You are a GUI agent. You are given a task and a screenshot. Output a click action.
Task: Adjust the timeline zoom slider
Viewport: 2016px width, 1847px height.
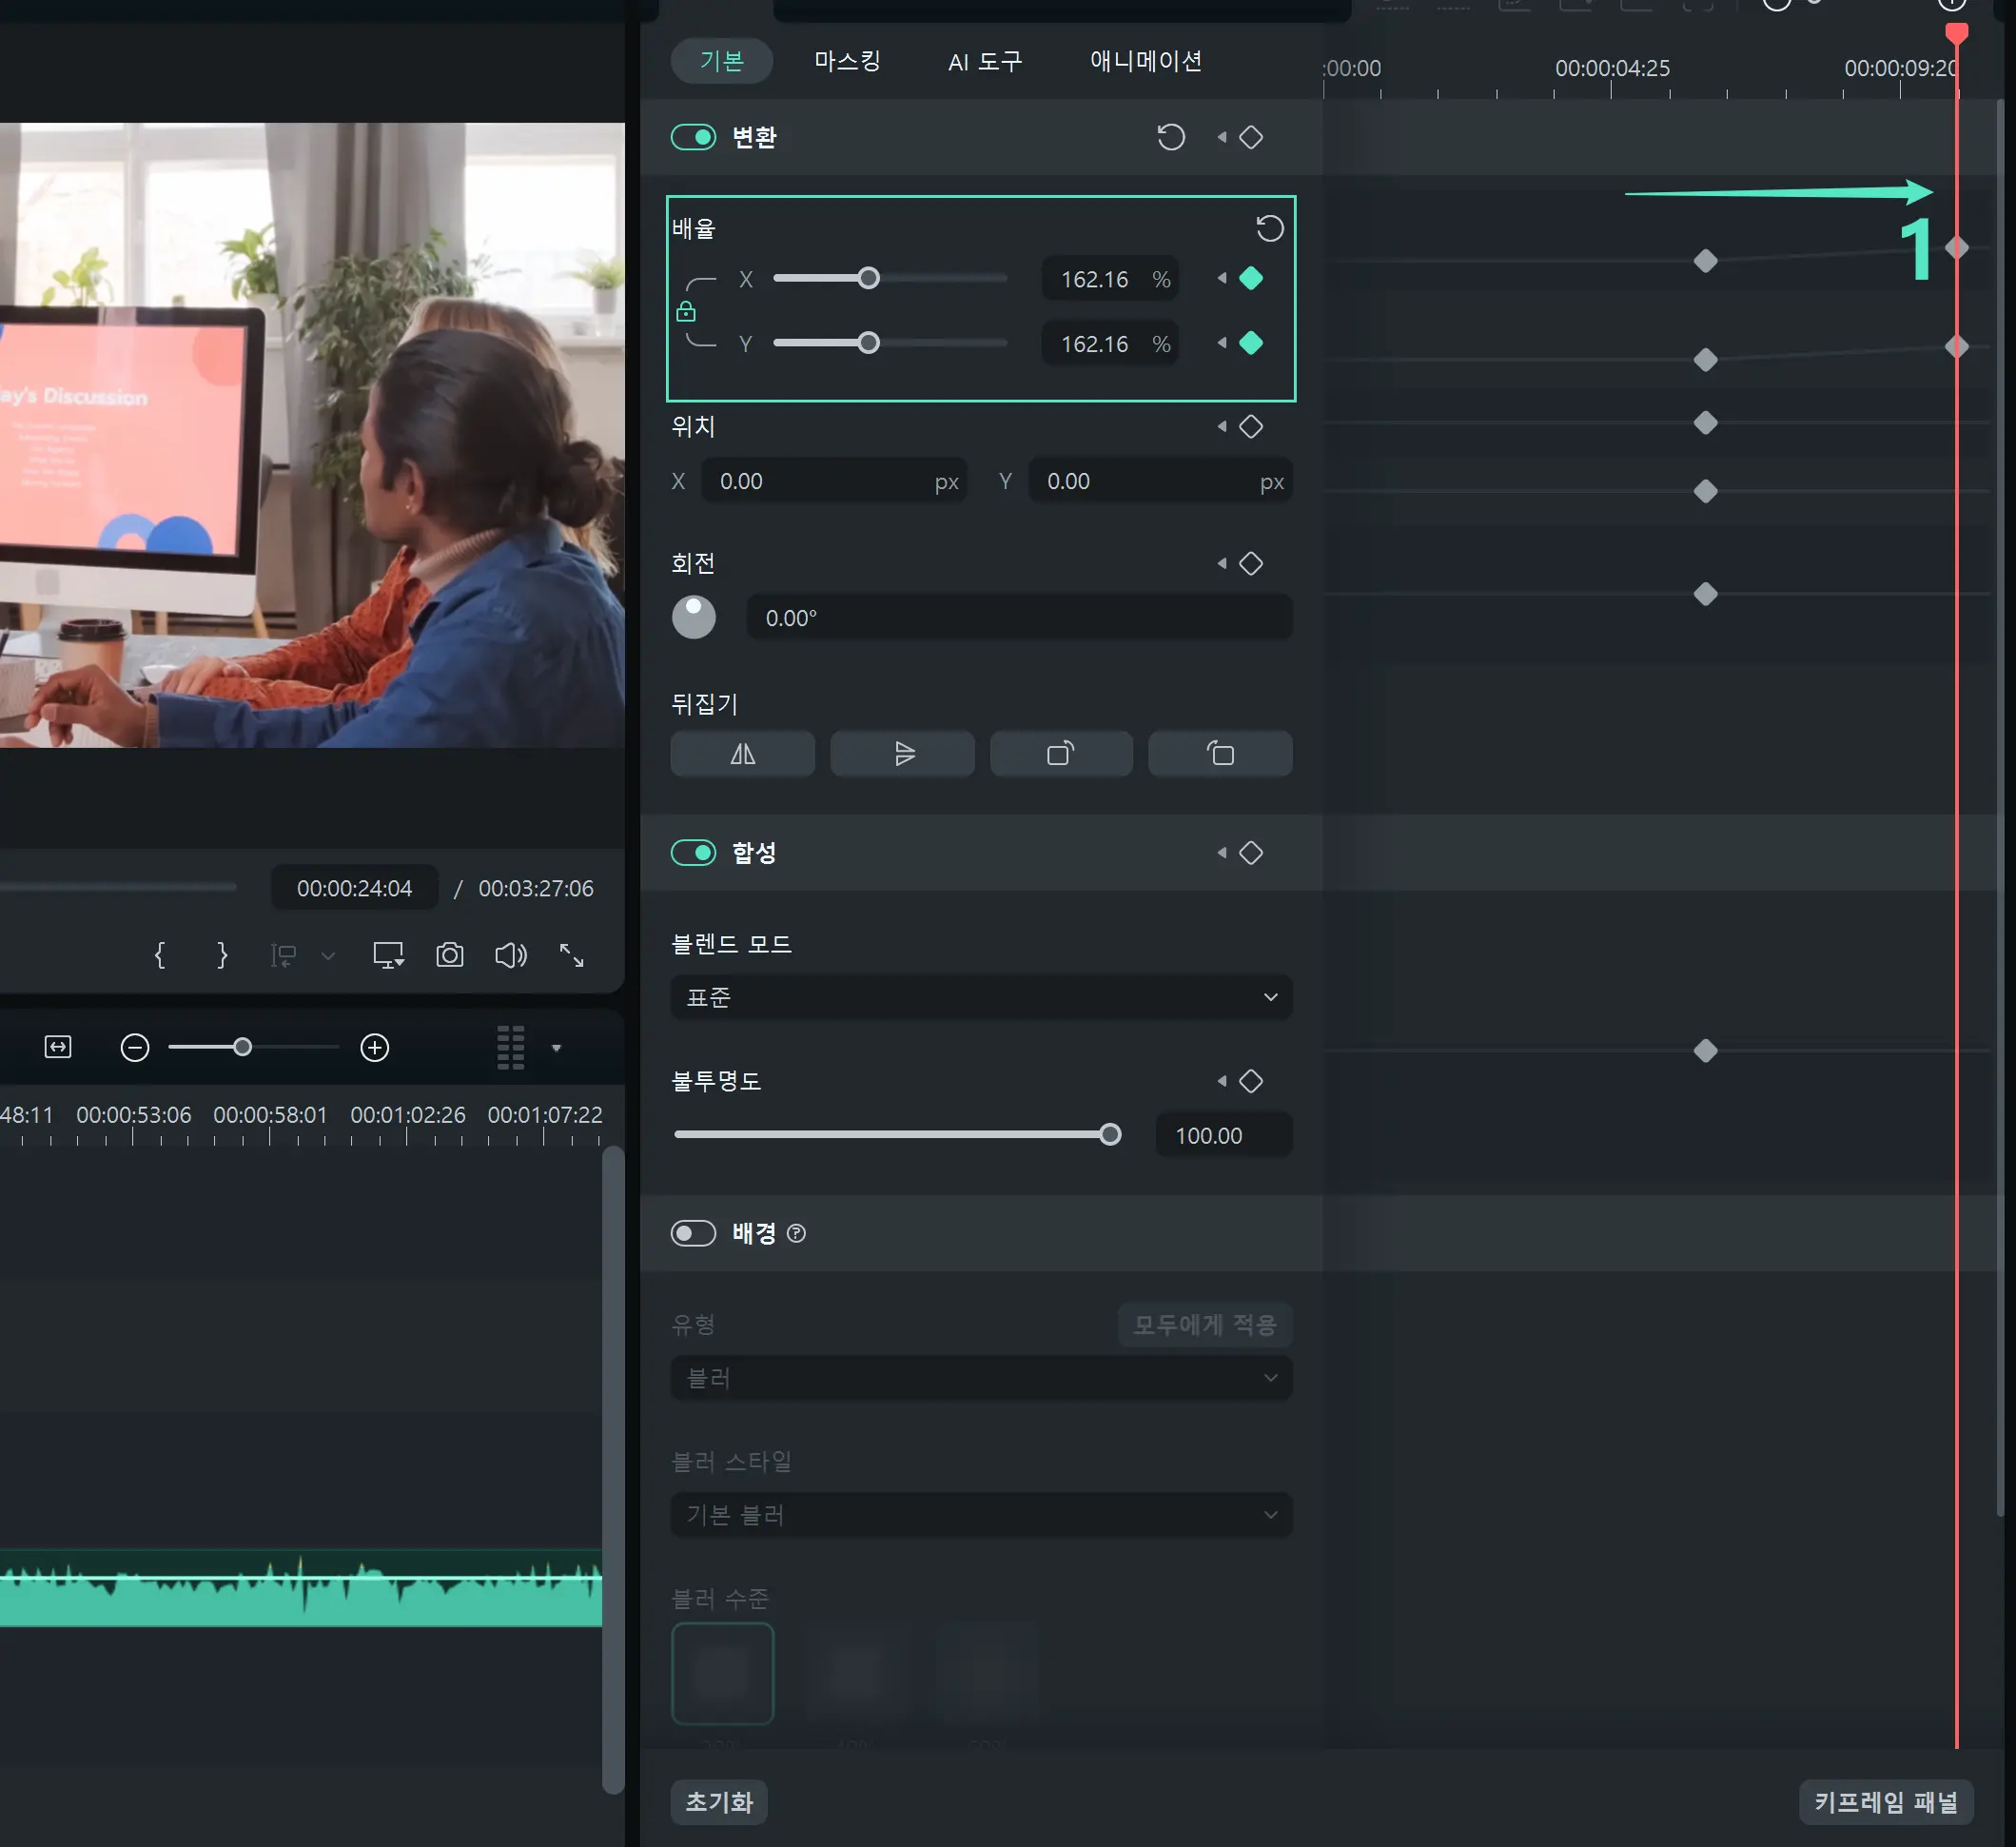(254, 1047)
